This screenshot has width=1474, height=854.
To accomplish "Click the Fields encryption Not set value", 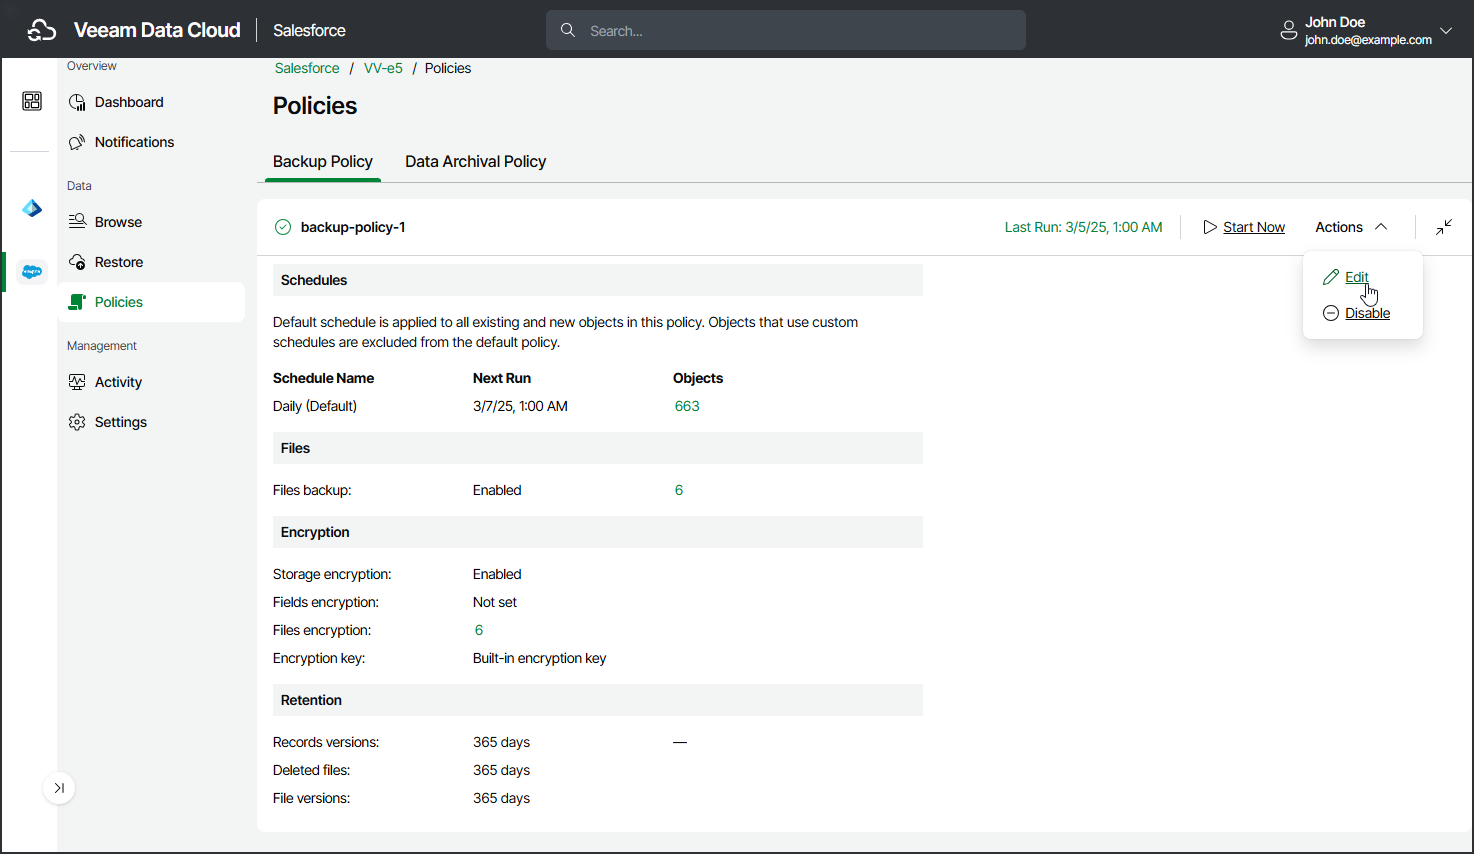I will pyautogui.click(x=495, y=602).
